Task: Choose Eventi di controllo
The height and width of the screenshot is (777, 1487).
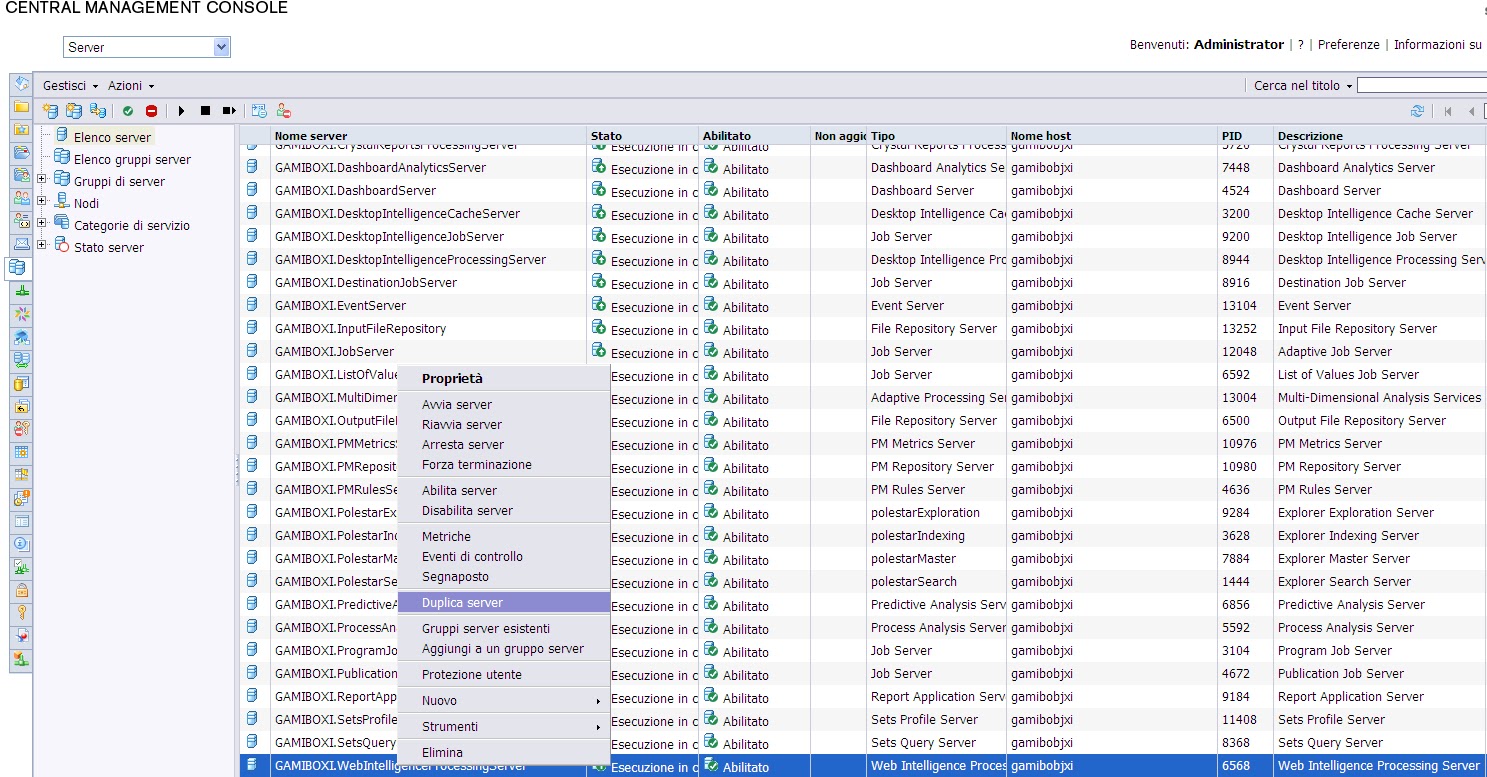Action: 504,557
